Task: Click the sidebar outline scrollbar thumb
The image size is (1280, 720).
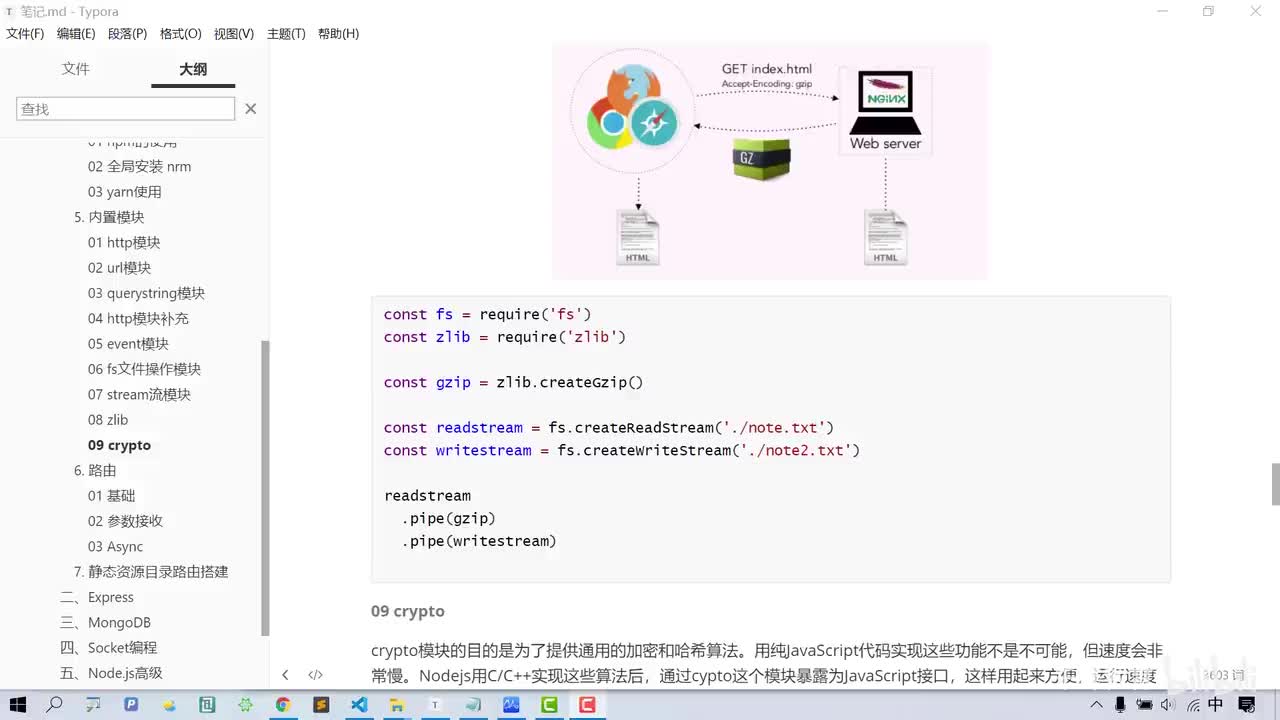Action: 265,488
